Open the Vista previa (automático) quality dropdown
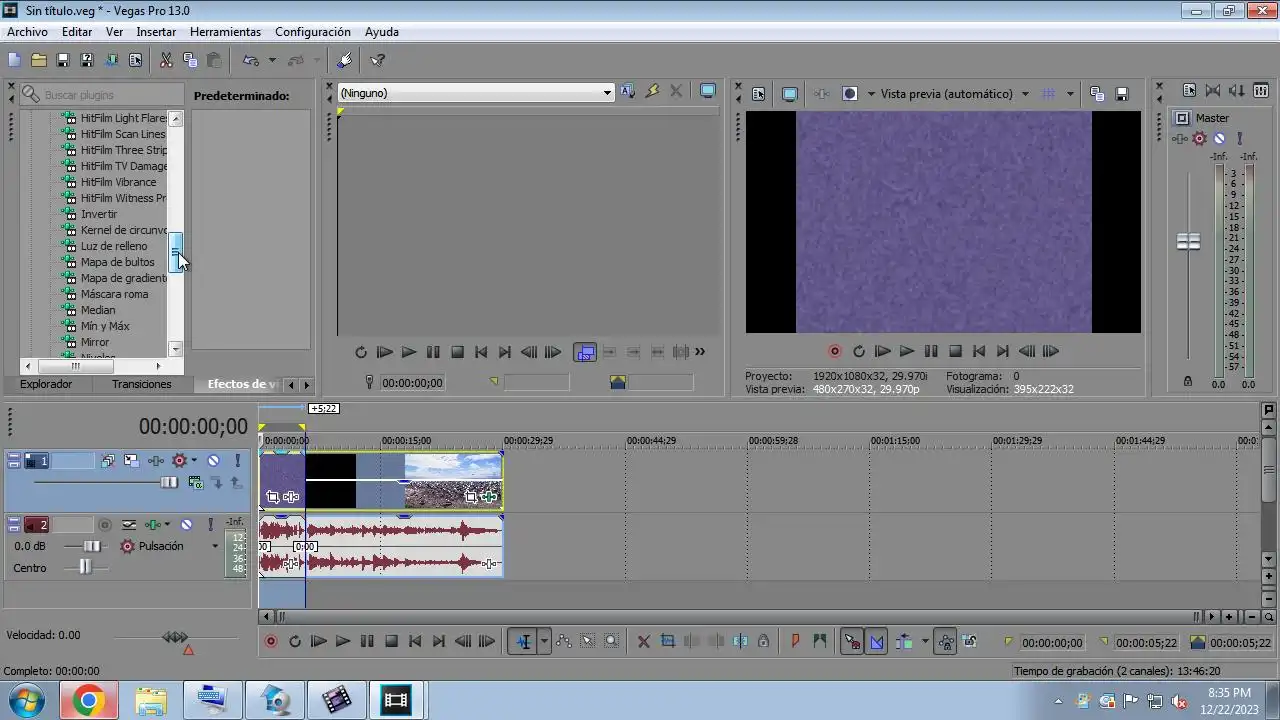The height and width of the screenshot is (720, 1280). [1025, 93]
